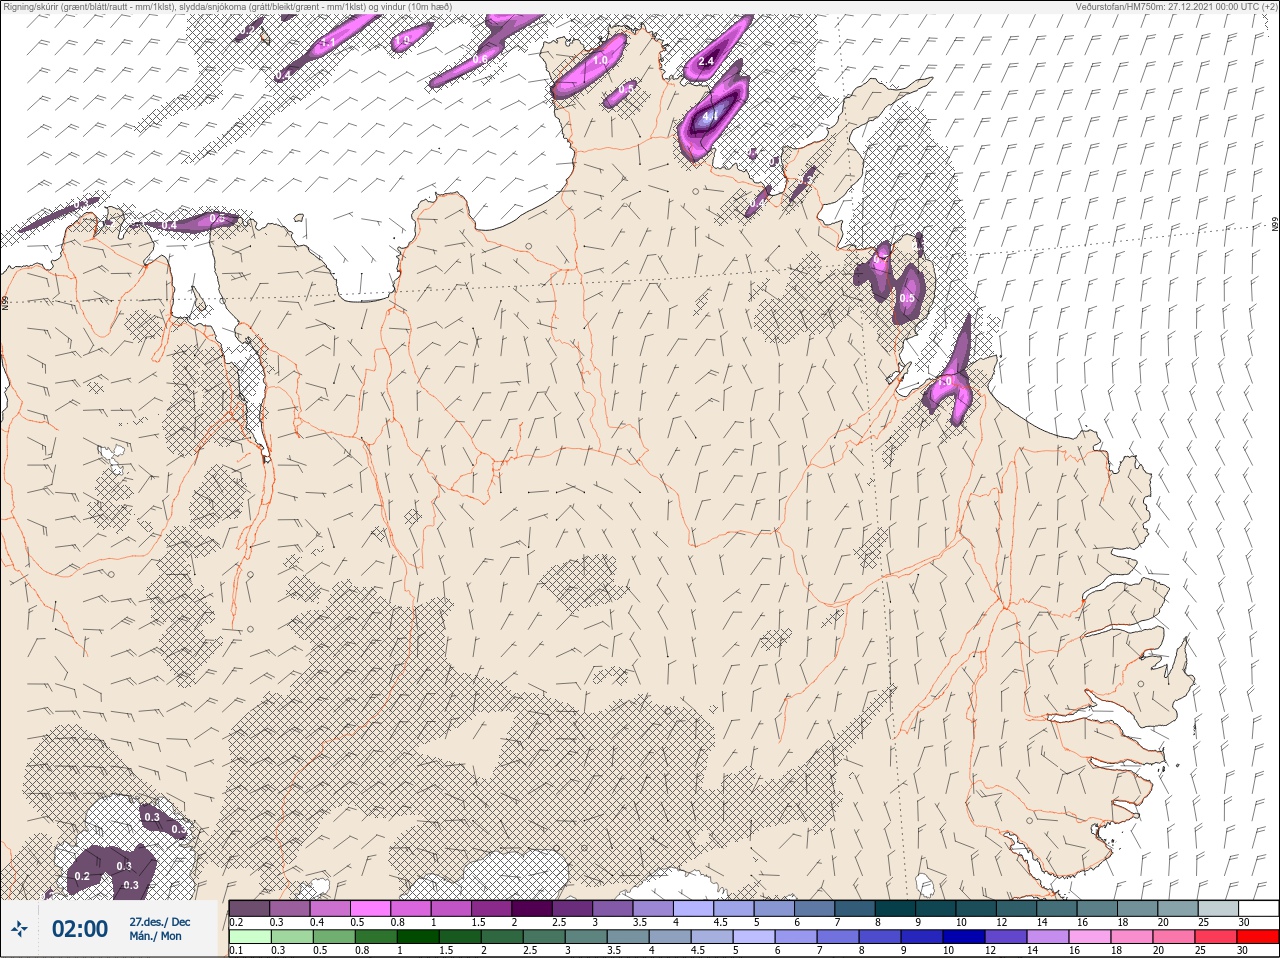Pick the darkest purple swatch in upper legend
The width and height of the screenshot is (1280, 958).
point(532,908)
